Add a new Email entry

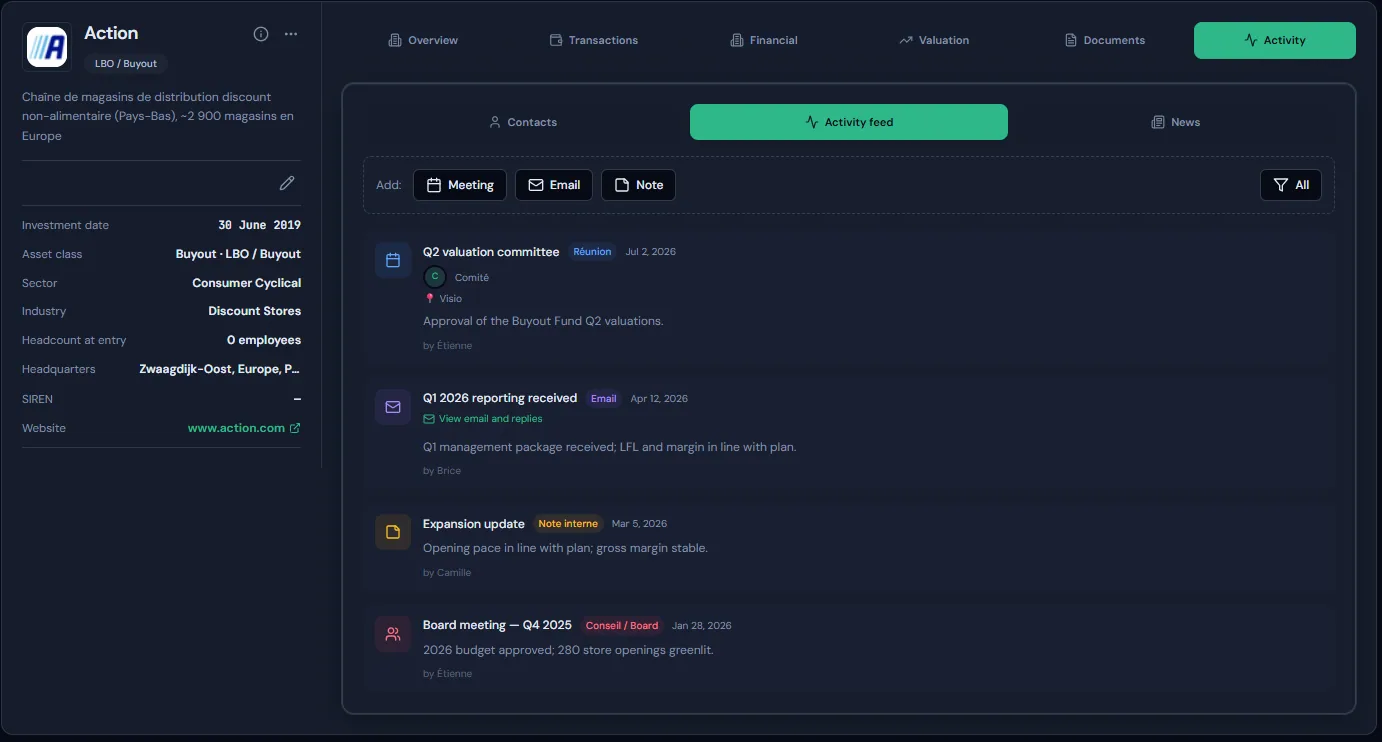[x=554, y=185]
